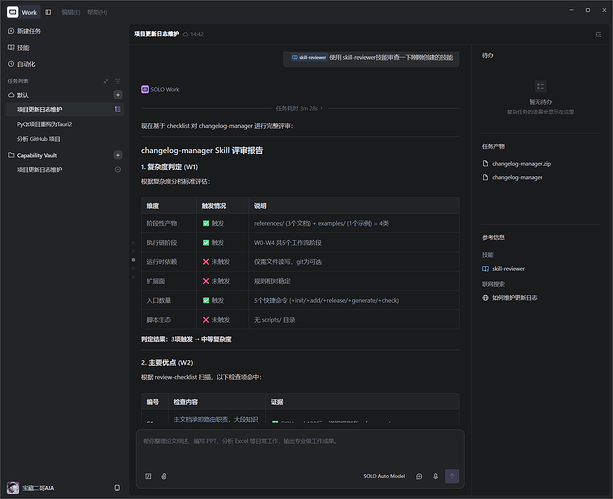Click the empty to-do list icon
The width and height of the screenshot is (613, 499).
(x=540, y=86)
